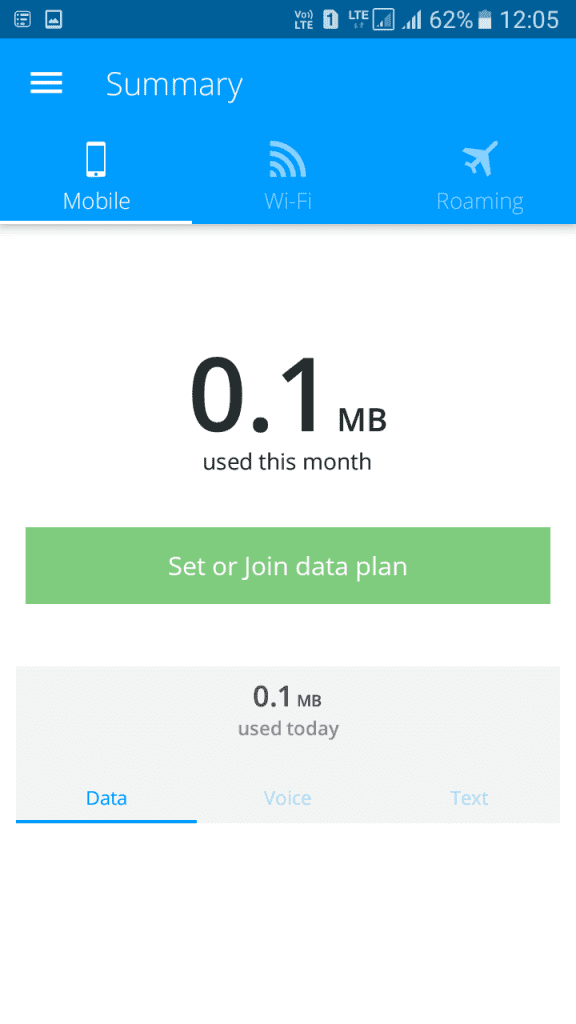Open the hamburger navigation menu
576x1024 pixels.
[x=46, y=84]
